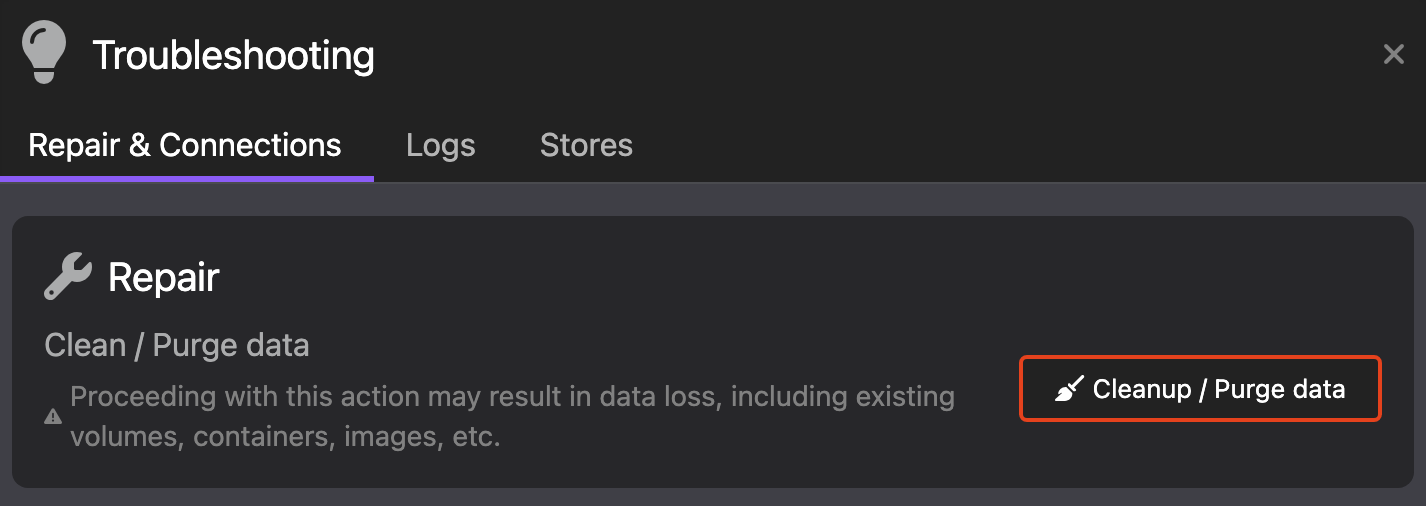The width and height of the screenshot is (1426, 506).
Task: Click the Repair section heading
Action: [163, 277]
